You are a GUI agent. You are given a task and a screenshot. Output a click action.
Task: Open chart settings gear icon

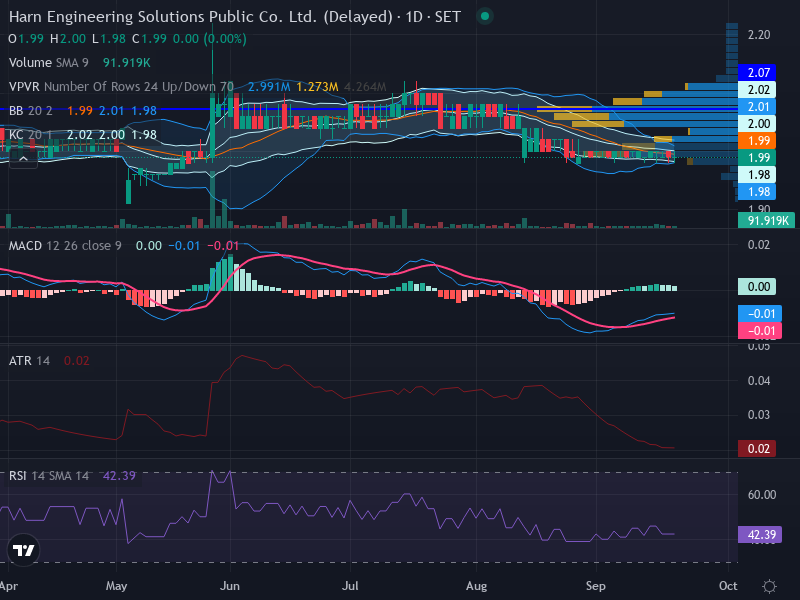769,586
